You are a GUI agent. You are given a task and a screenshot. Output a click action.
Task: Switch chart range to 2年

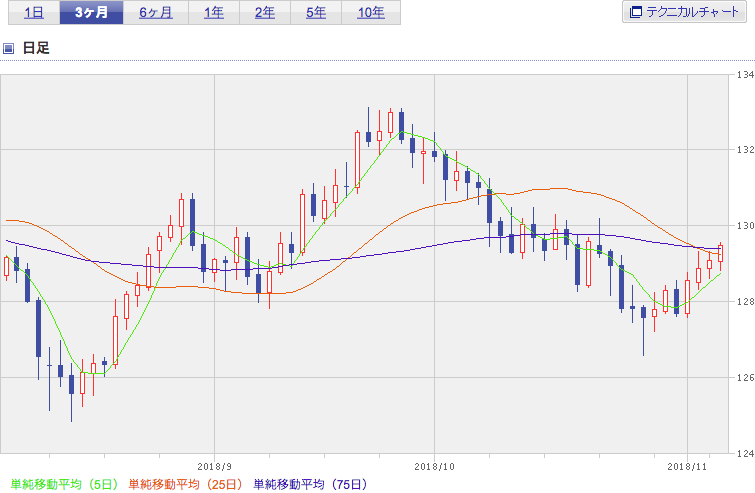point(265,12)
